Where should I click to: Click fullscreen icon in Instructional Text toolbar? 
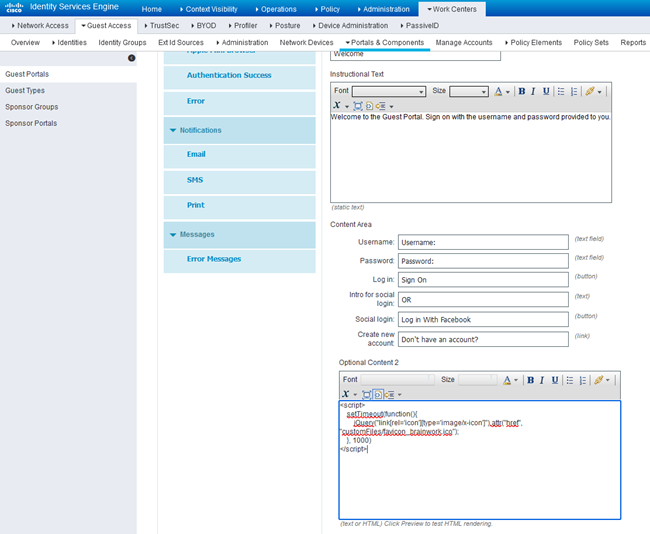tap(357, 106)
